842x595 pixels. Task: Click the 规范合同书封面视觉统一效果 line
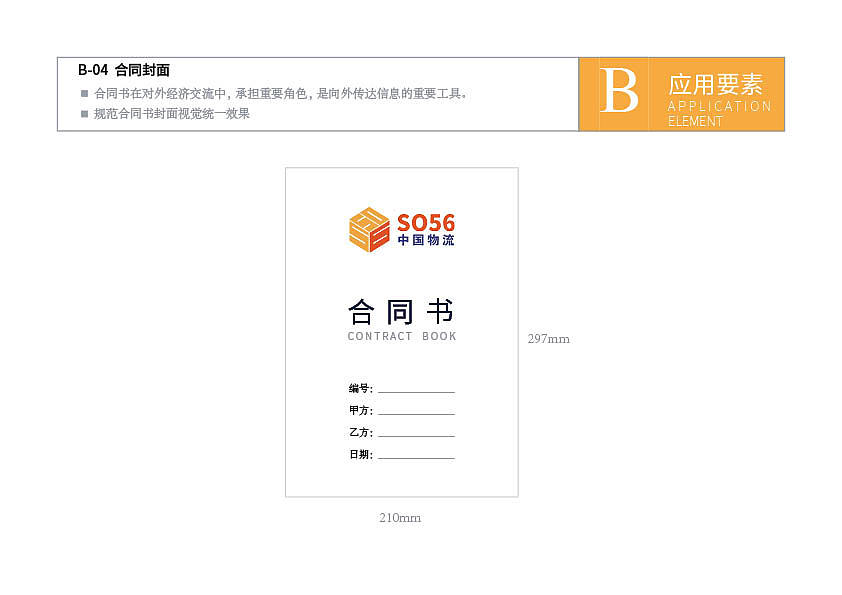172,113
